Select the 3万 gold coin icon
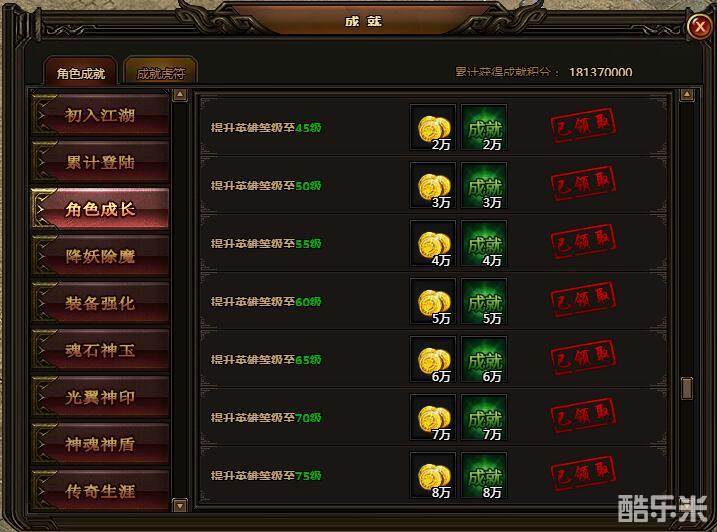717x532 pixels. click(x=433, y=185)
